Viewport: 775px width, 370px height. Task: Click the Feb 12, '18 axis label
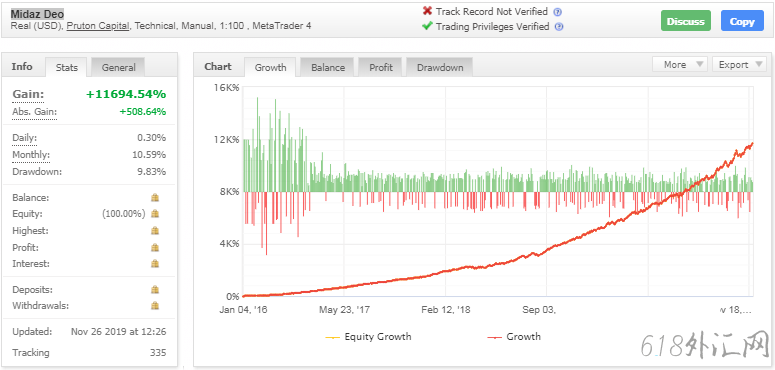click(x=446, y=310)
